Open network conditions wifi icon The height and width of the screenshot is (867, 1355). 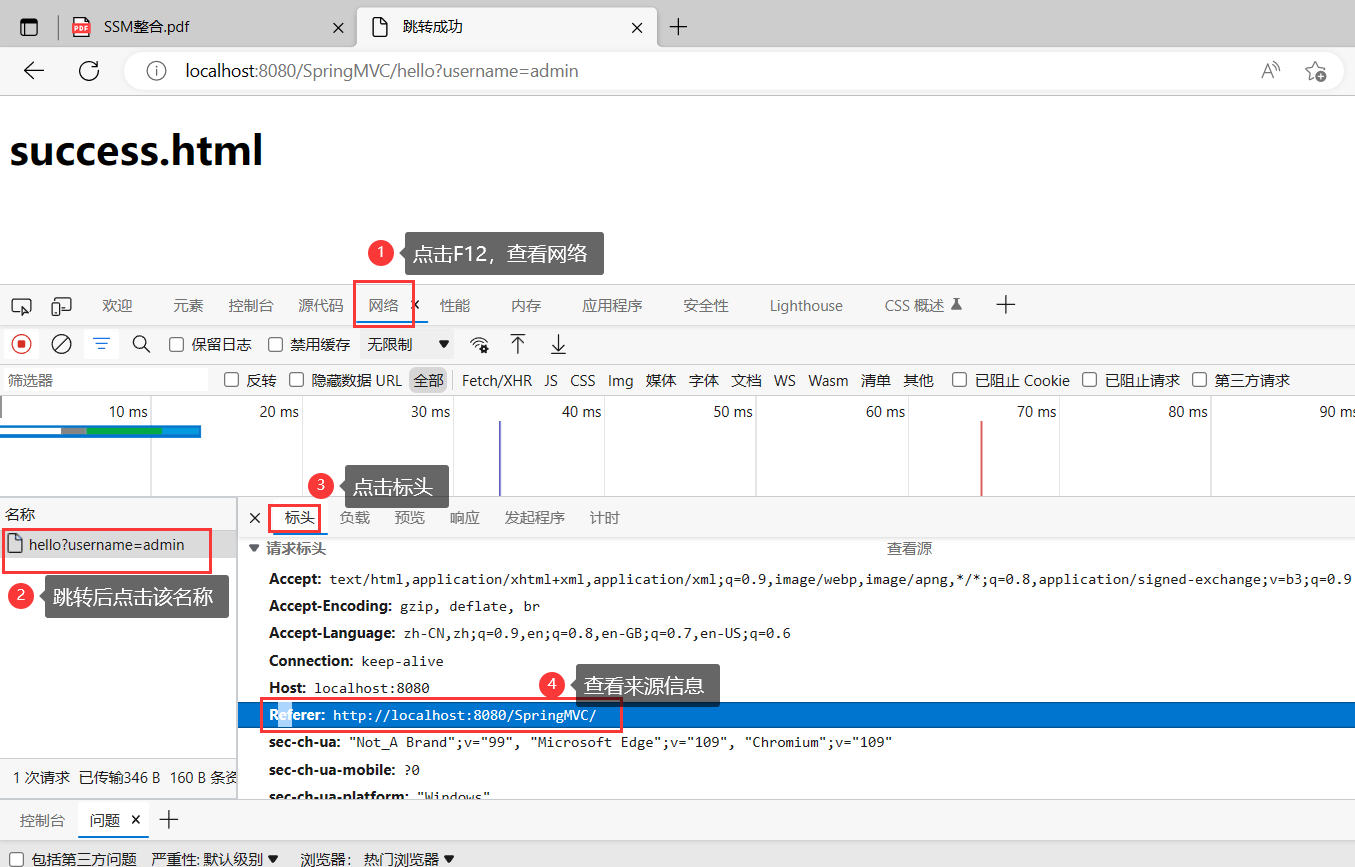[480, 345]
